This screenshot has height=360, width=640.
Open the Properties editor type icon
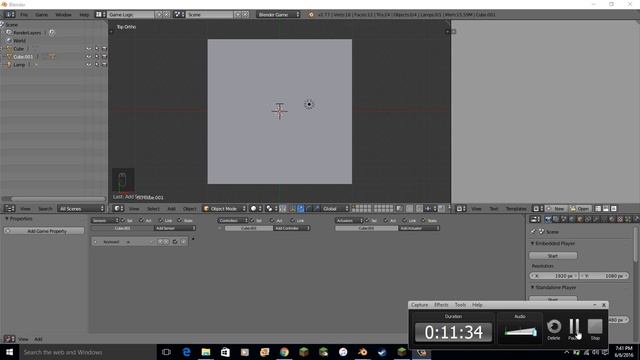[x=535, y=220]
